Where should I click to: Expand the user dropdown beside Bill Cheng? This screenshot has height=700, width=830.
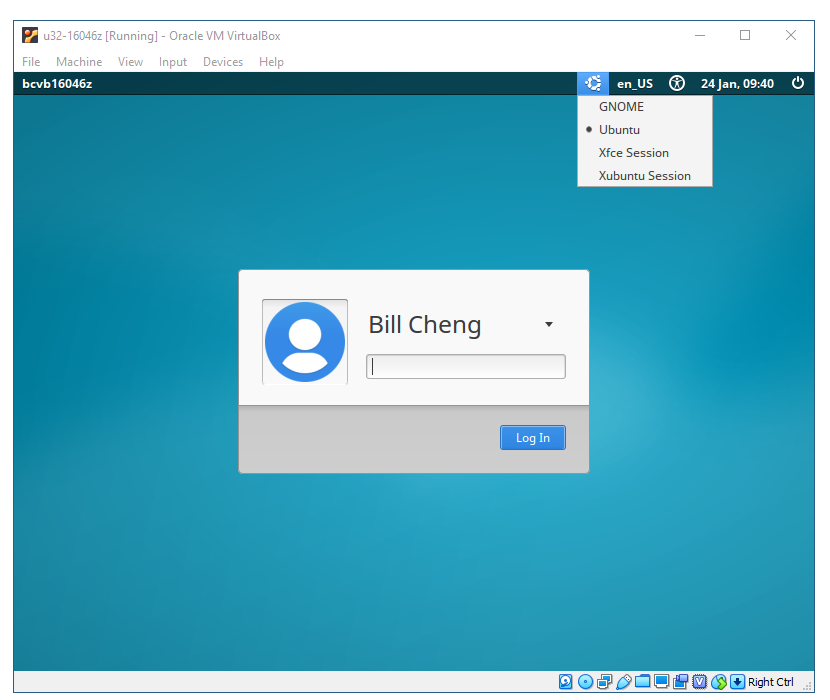pyautogui.click(x=548, y=325)
